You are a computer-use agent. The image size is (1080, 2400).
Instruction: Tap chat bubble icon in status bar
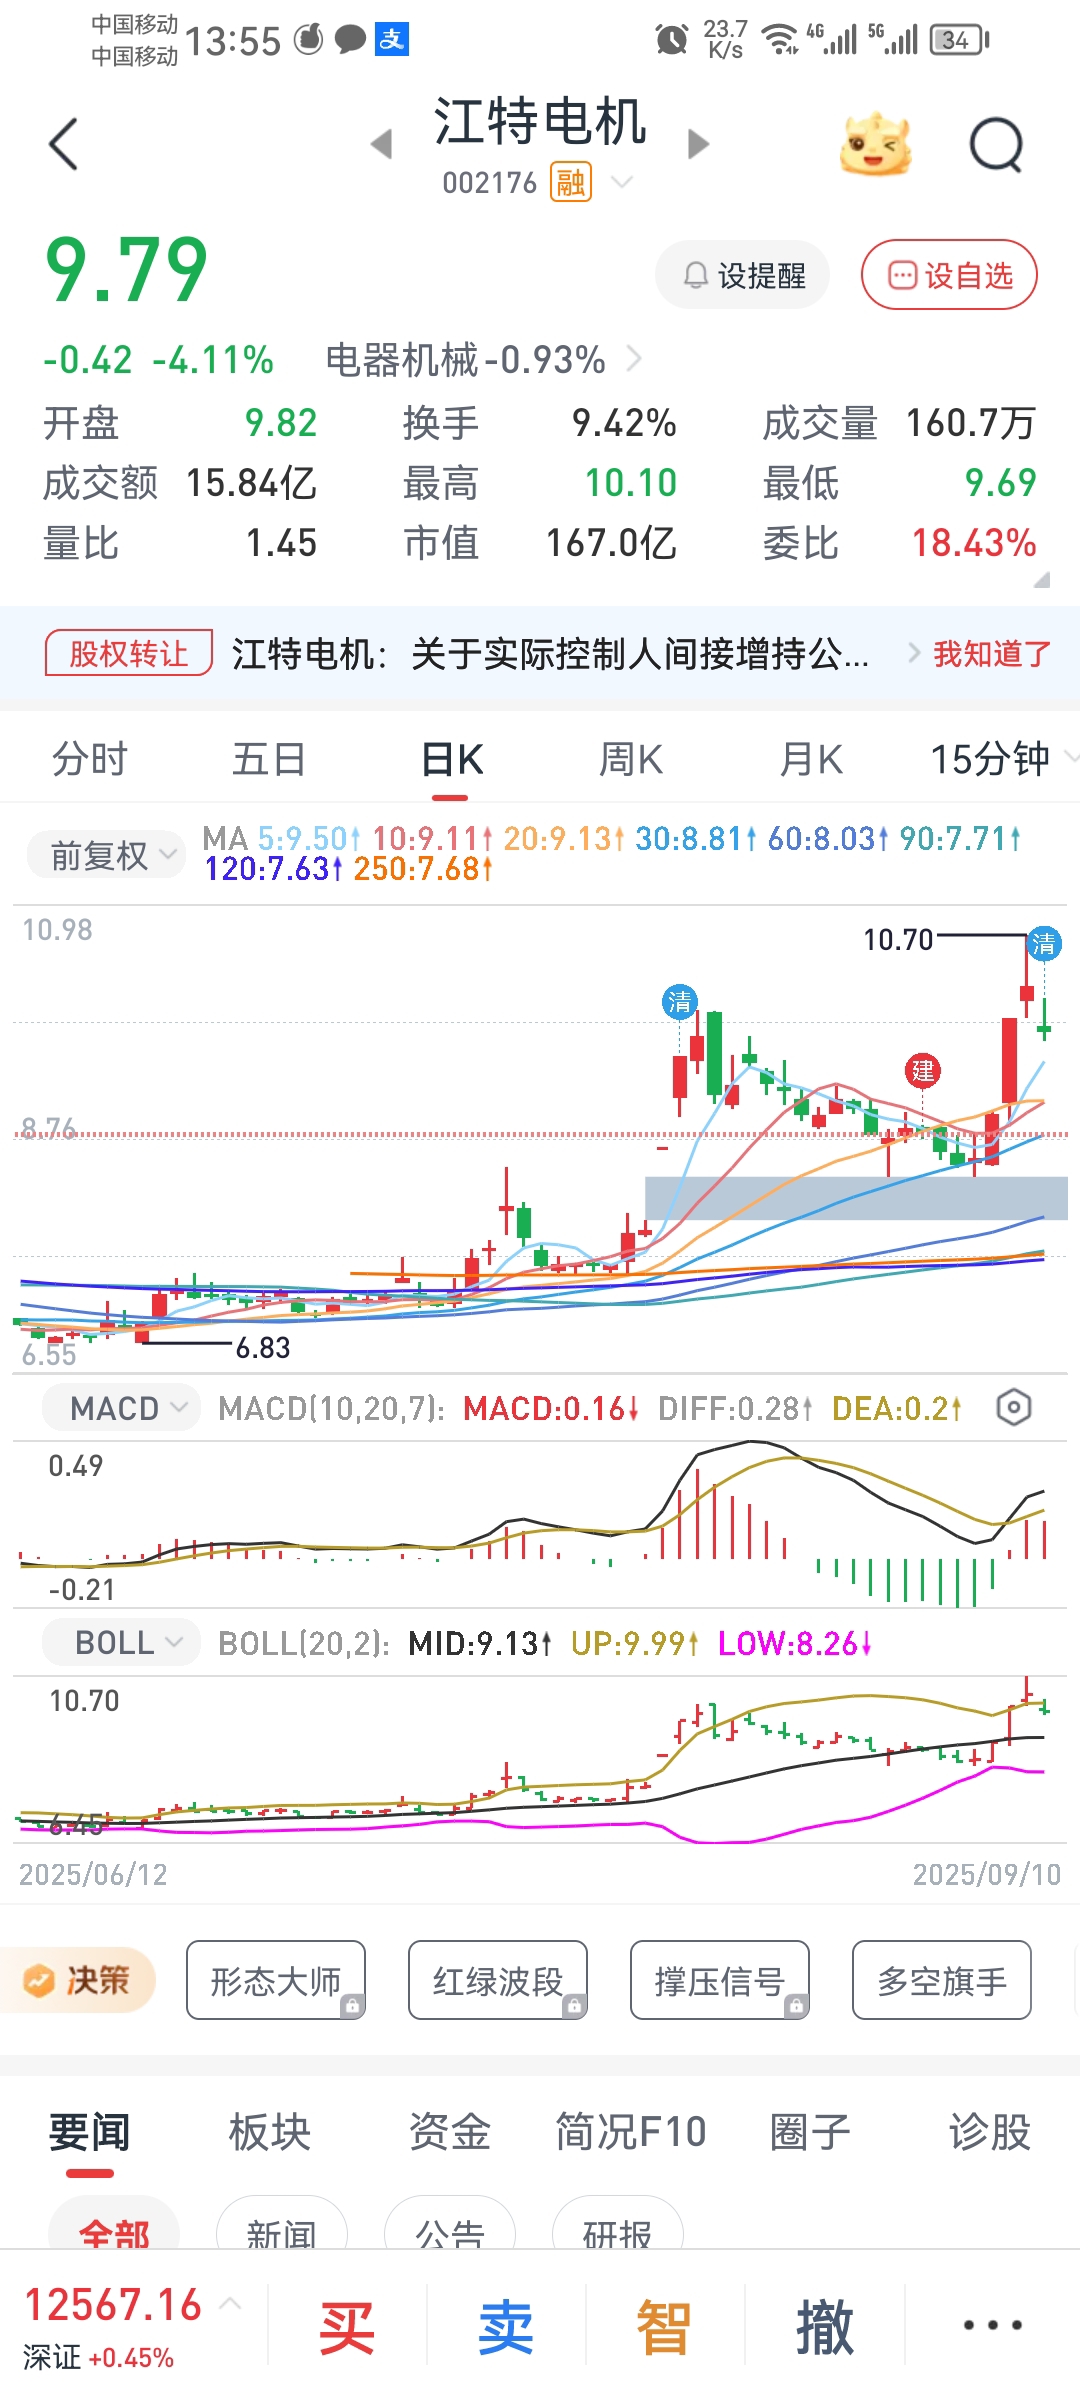[350, 40]
